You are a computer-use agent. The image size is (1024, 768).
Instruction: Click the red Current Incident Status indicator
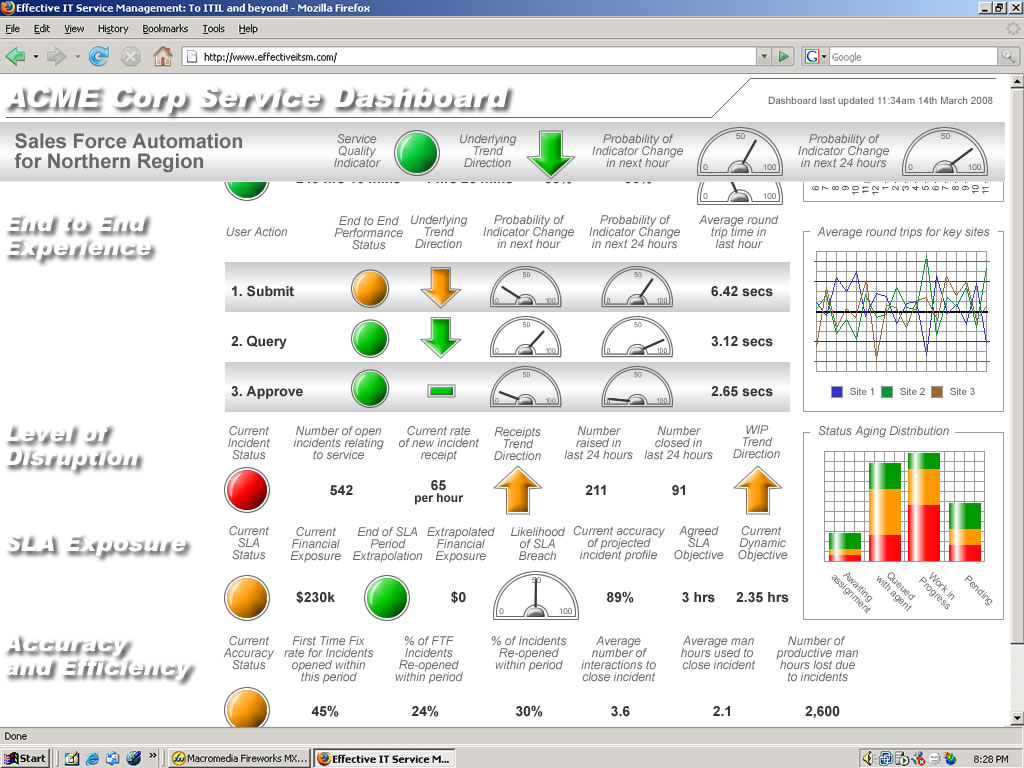248,490
